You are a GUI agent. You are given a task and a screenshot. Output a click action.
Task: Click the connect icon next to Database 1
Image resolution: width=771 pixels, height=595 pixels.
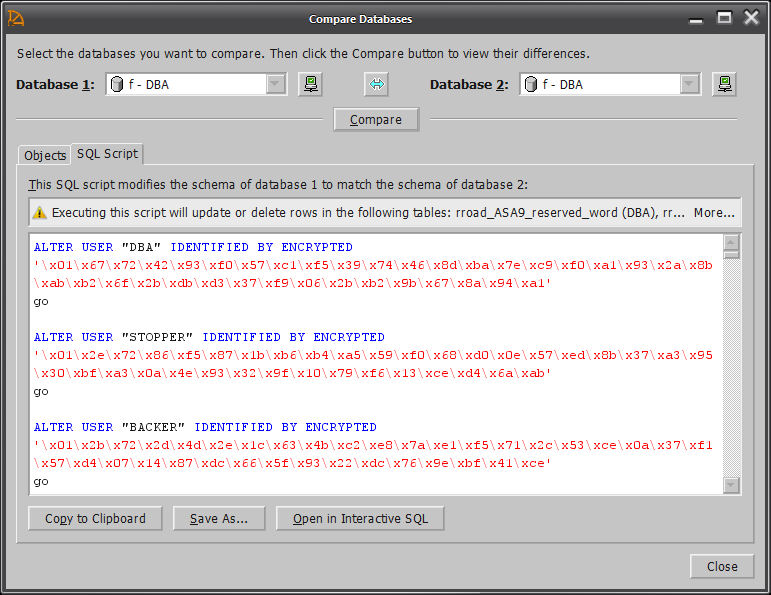310,84
